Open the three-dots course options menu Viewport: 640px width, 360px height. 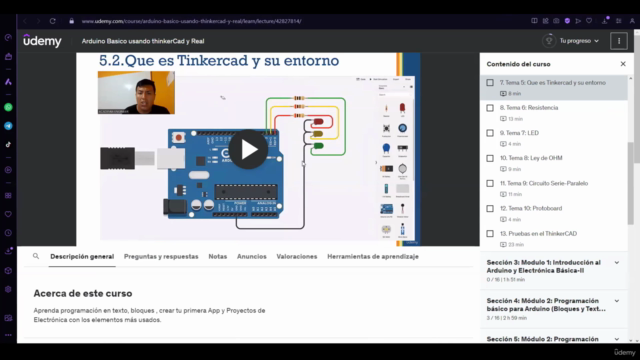[619, 41]
